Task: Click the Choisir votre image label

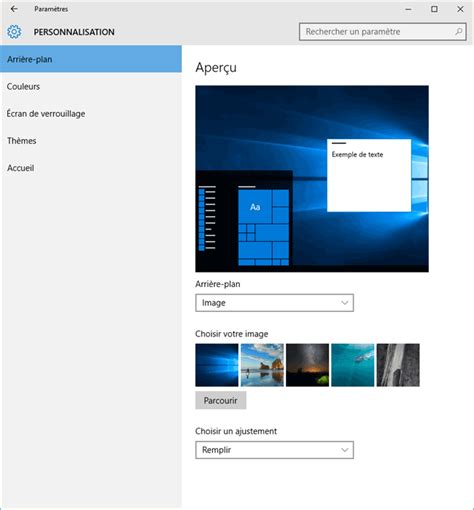Action: 232,334
